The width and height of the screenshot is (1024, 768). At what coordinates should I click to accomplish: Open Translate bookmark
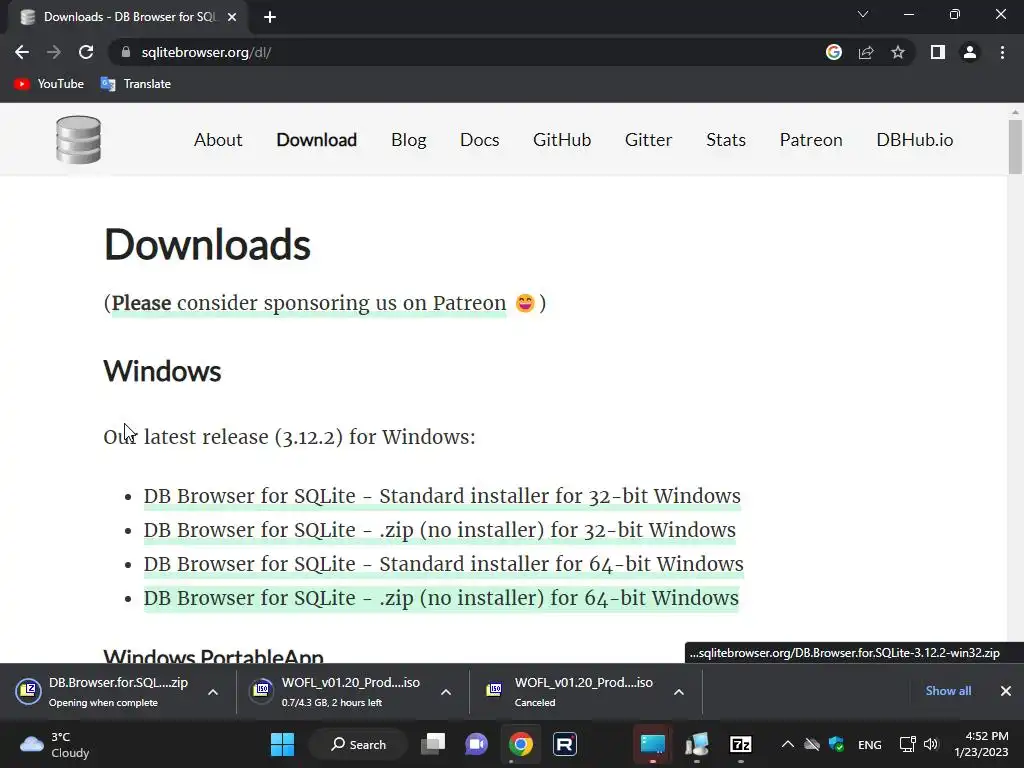click(136, 84)
